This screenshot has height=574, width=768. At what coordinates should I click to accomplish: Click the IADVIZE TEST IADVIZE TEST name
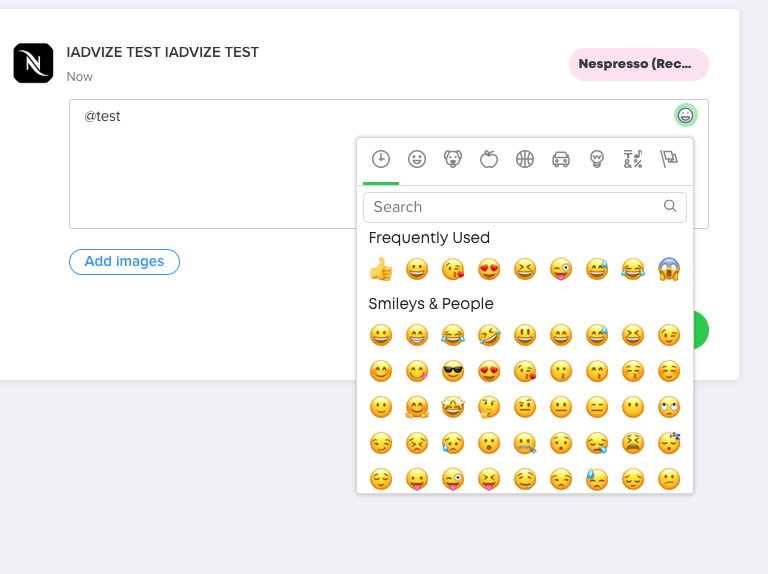pyautogui.click(x=163, y=52)
